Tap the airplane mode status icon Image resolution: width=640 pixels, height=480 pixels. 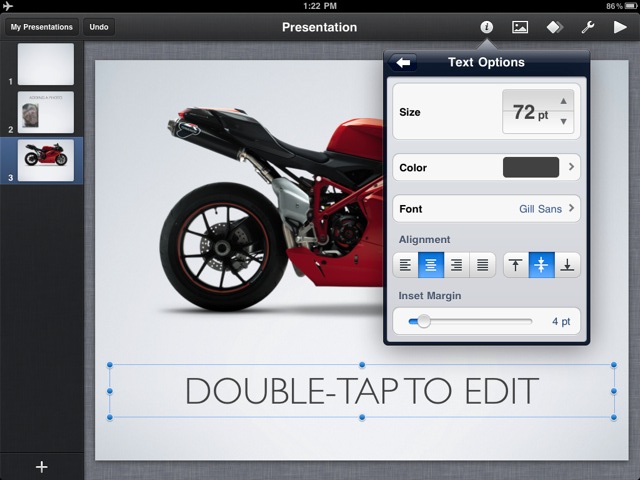8,6
